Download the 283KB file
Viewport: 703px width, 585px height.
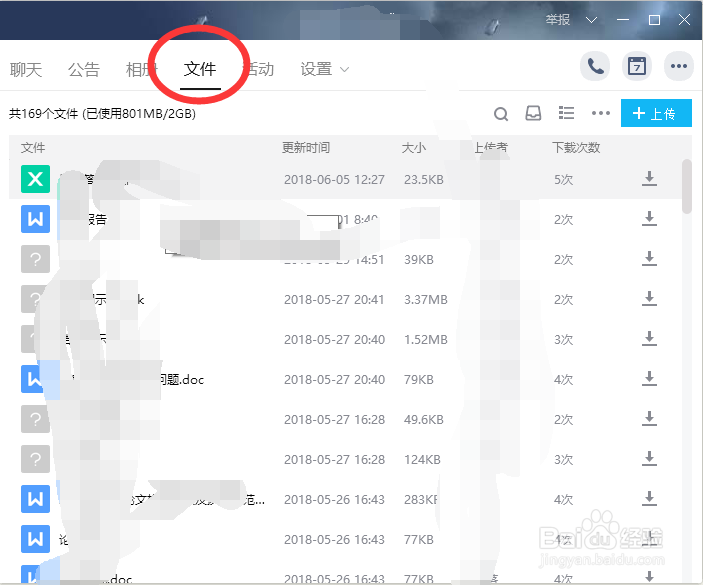pos(649,498)
